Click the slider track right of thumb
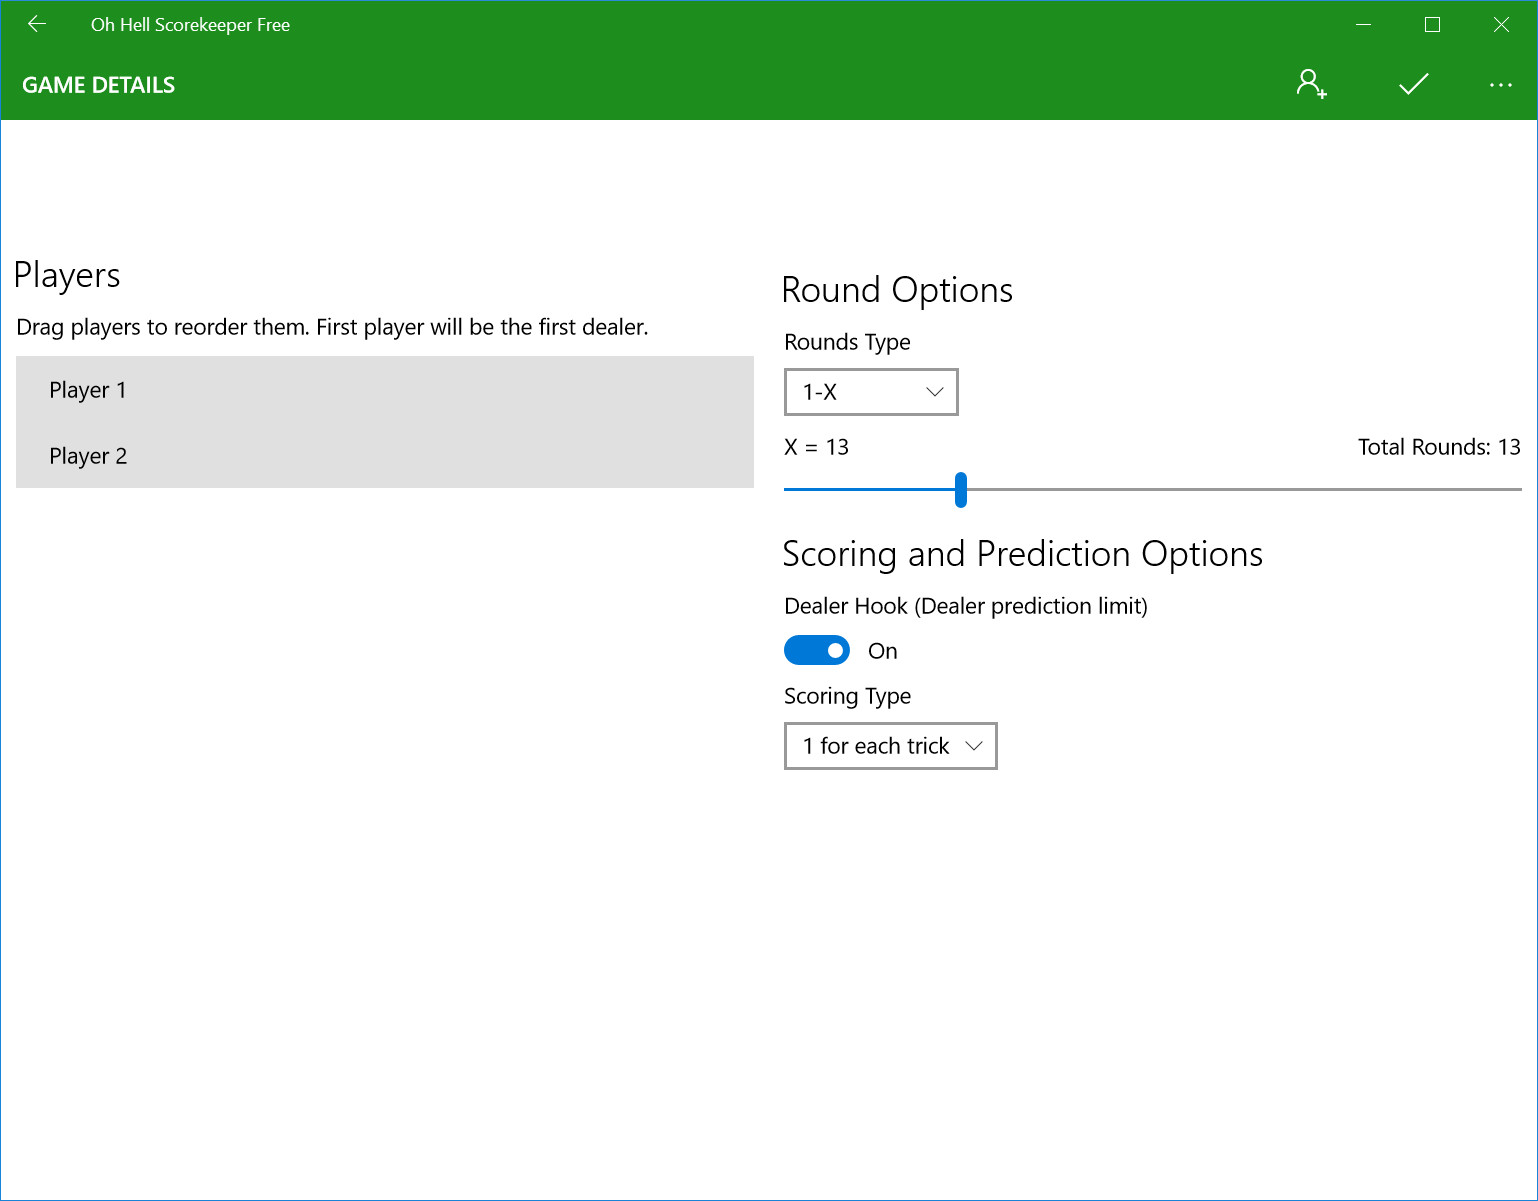The image size is (1538, 1201). (x=1240, y=489)
